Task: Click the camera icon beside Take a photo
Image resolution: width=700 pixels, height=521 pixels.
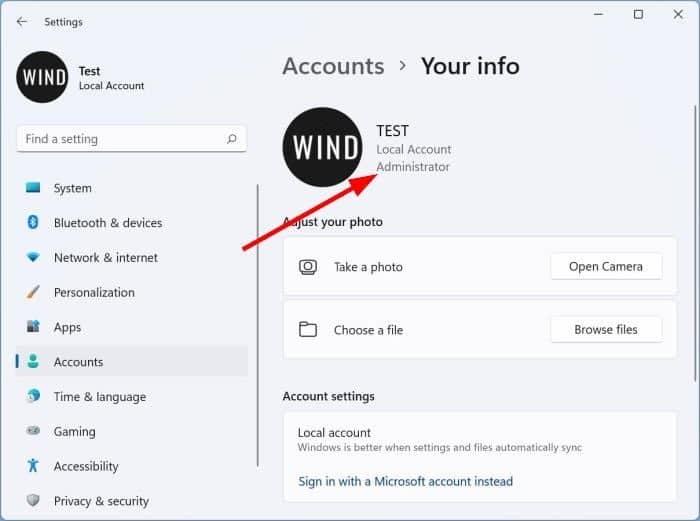Action: [308, 267]
